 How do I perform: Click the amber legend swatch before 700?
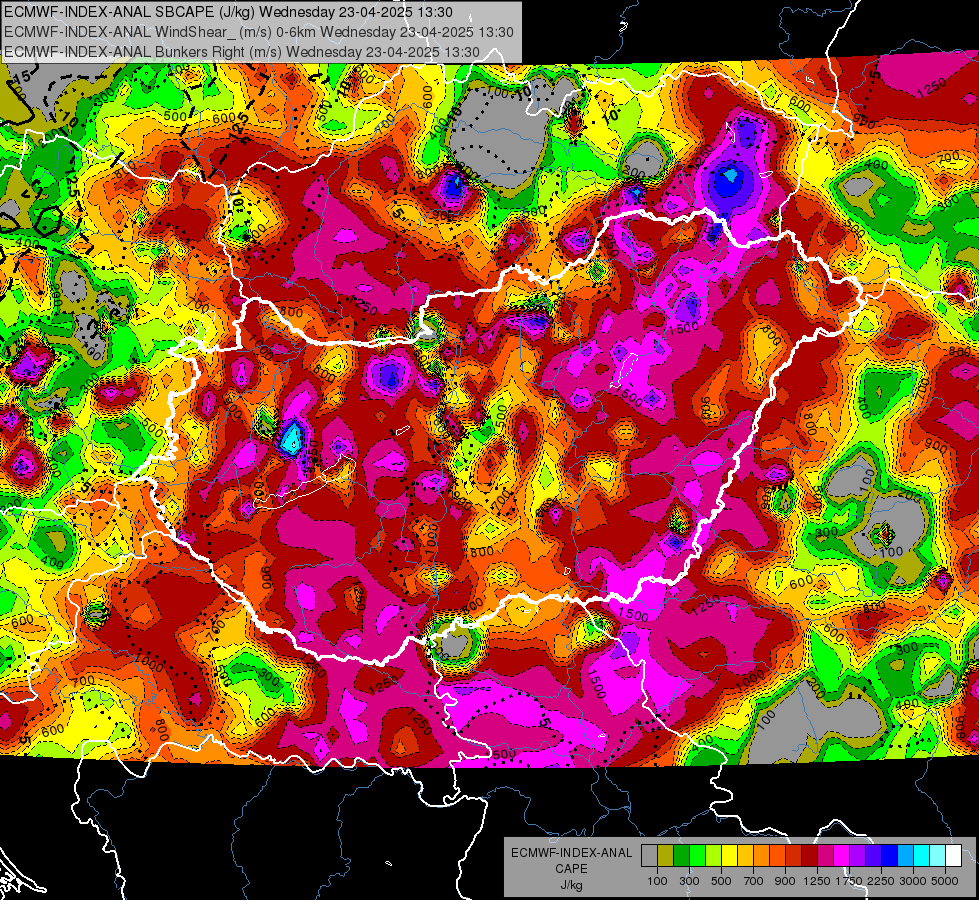pyautogui.click(x=745, y=856)
